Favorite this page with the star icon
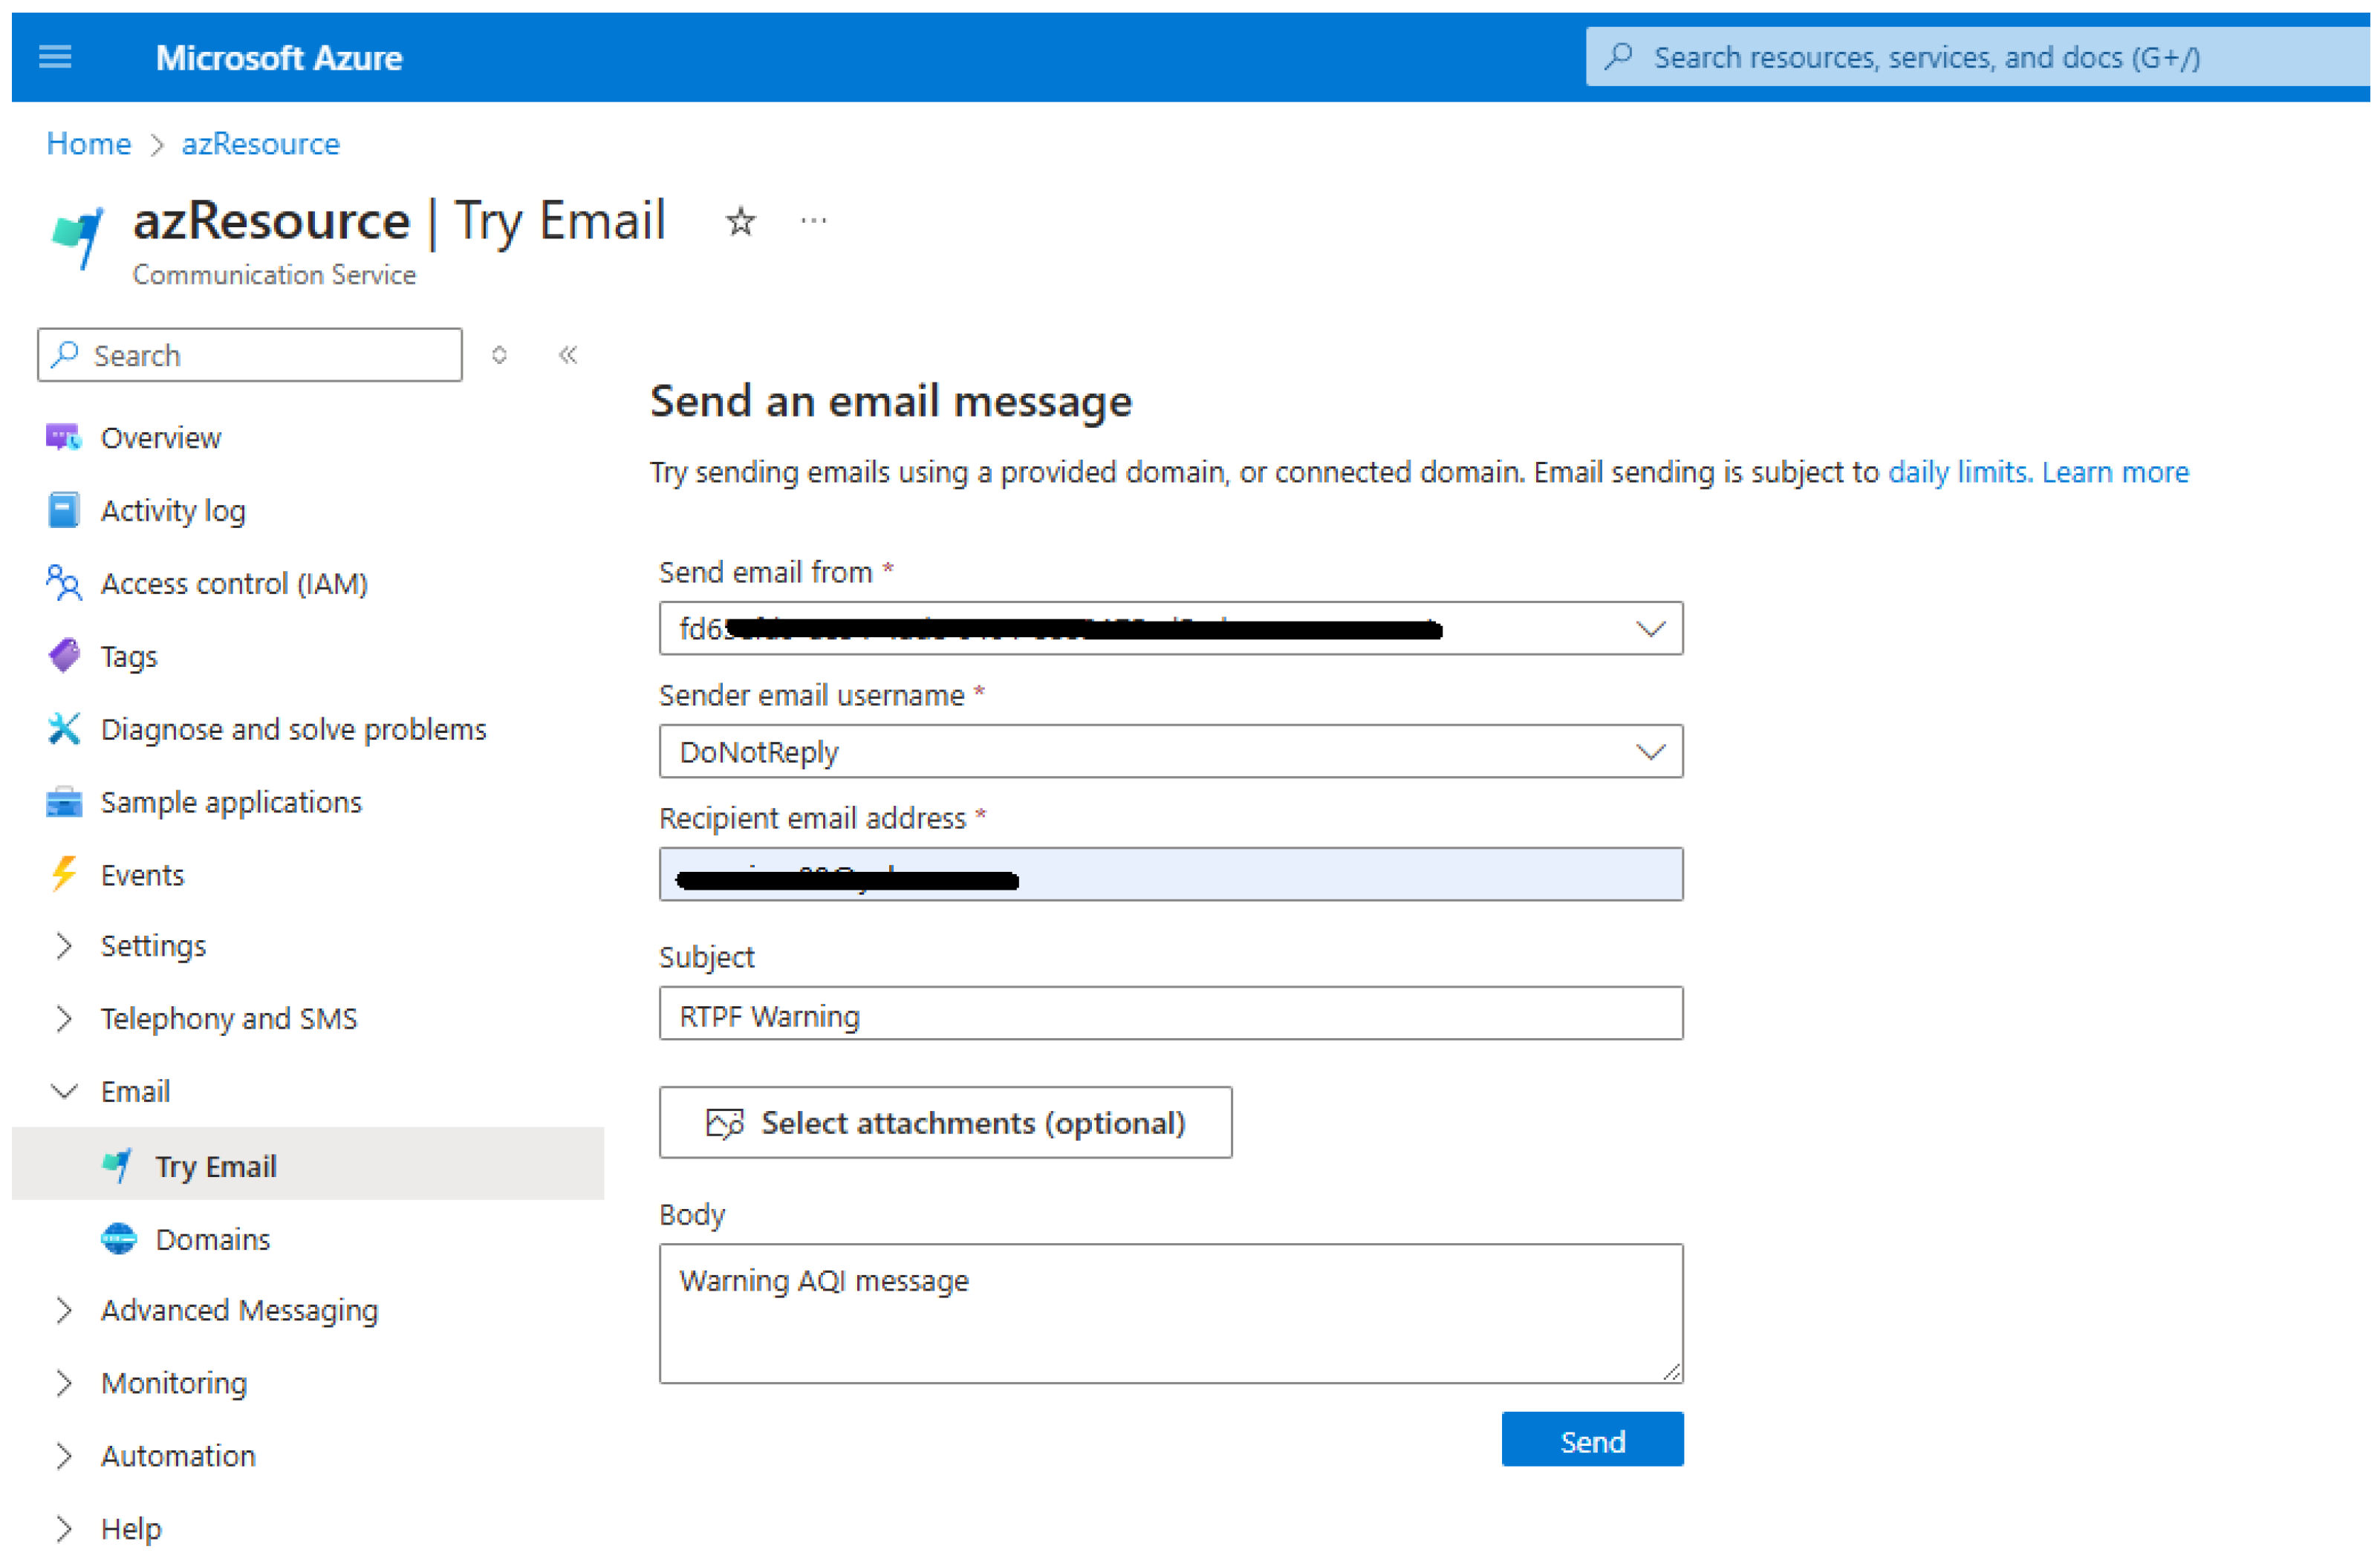Screen dimensions: 2380x1561 (x=740, y=221)
